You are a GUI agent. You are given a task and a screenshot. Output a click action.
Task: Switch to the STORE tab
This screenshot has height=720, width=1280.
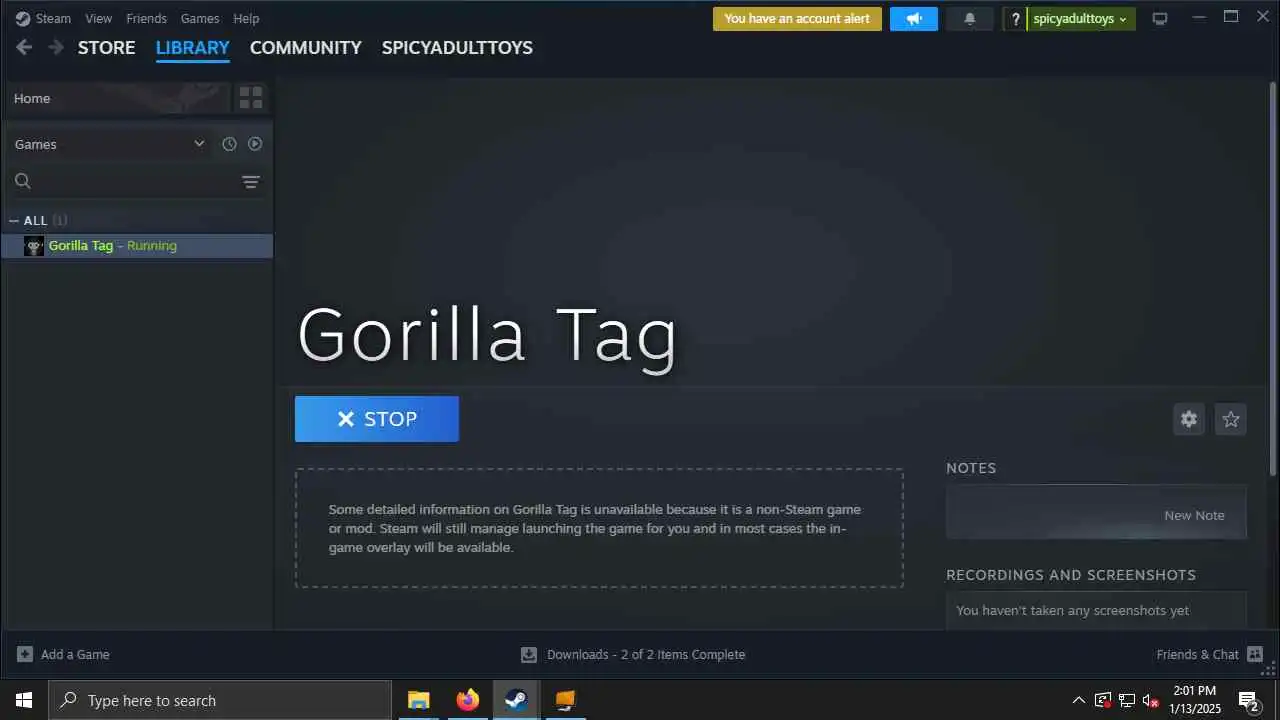tap(106, 48)
